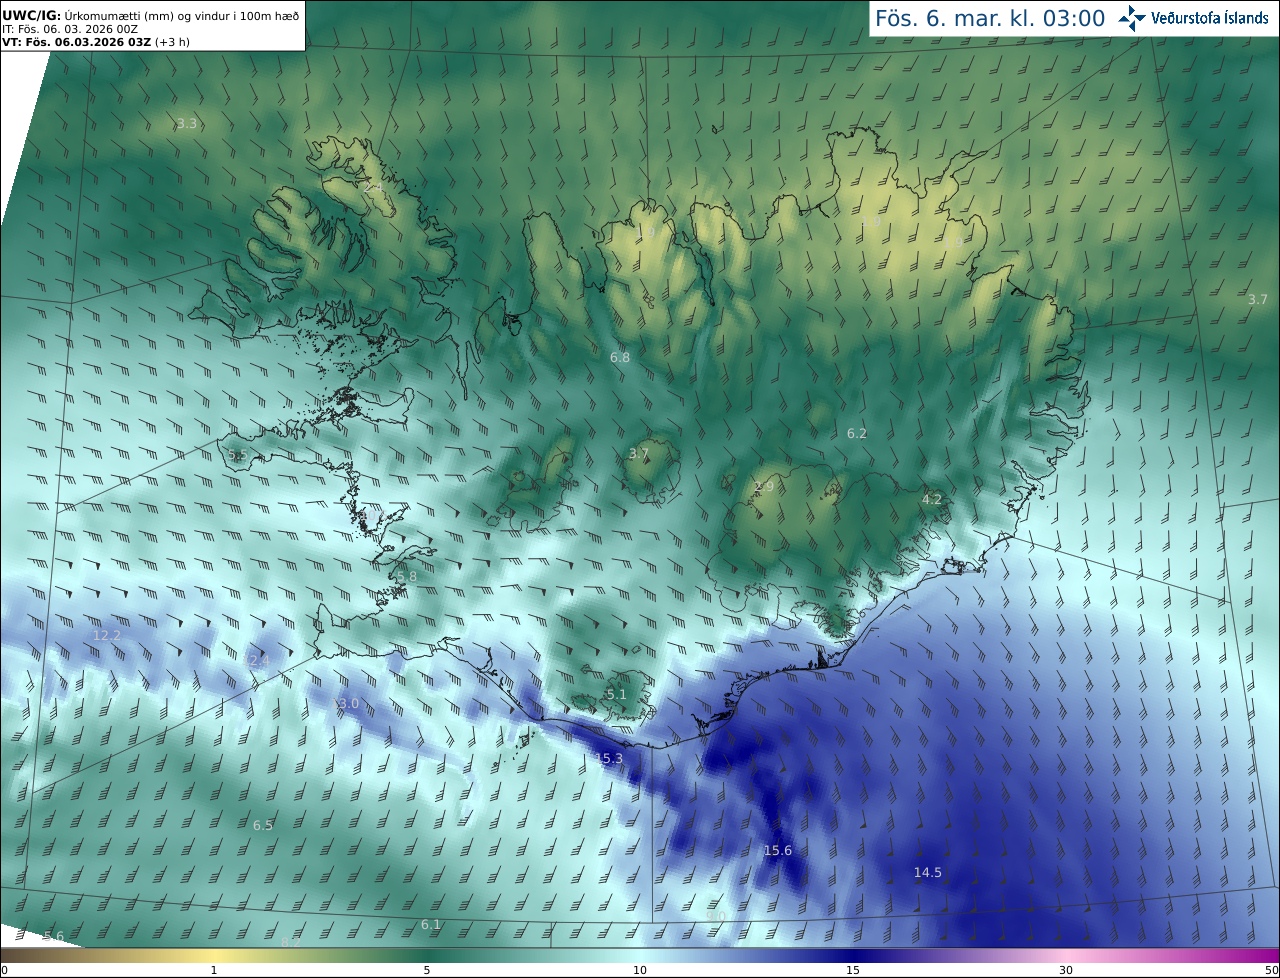The height and width of the screenshot is (978, 1280).
Task: Select the VT: Fös. 06.03.2026 03Z line
Action: 96,42
